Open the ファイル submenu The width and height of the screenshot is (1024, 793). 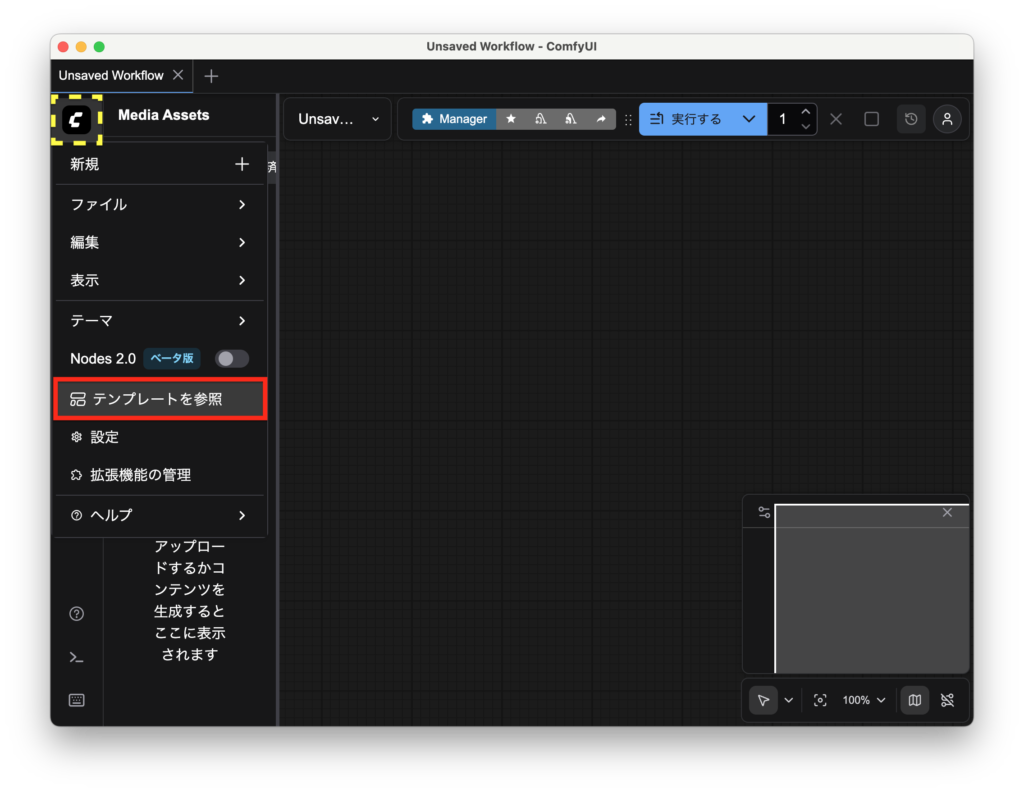pyautogui.click(x=159, y=204)
